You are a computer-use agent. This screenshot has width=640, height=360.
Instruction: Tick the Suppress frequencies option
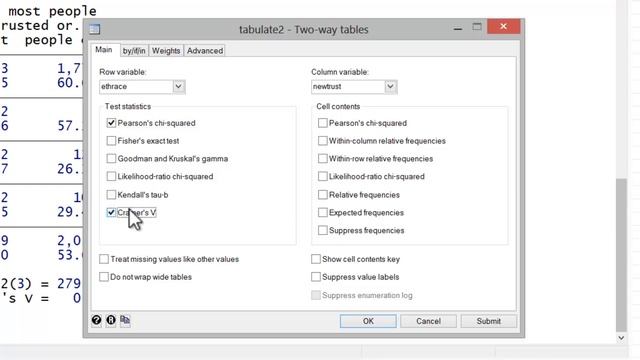click(x=322, y=231)
